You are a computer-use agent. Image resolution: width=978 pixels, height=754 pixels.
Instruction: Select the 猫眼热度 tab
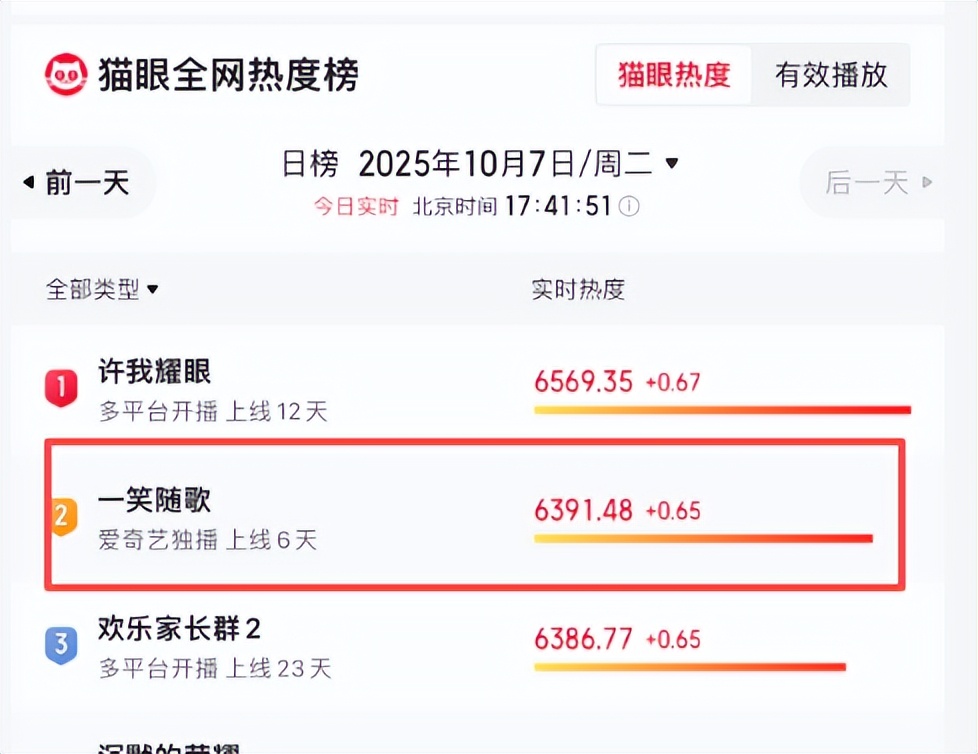click(x=674, y=75)
